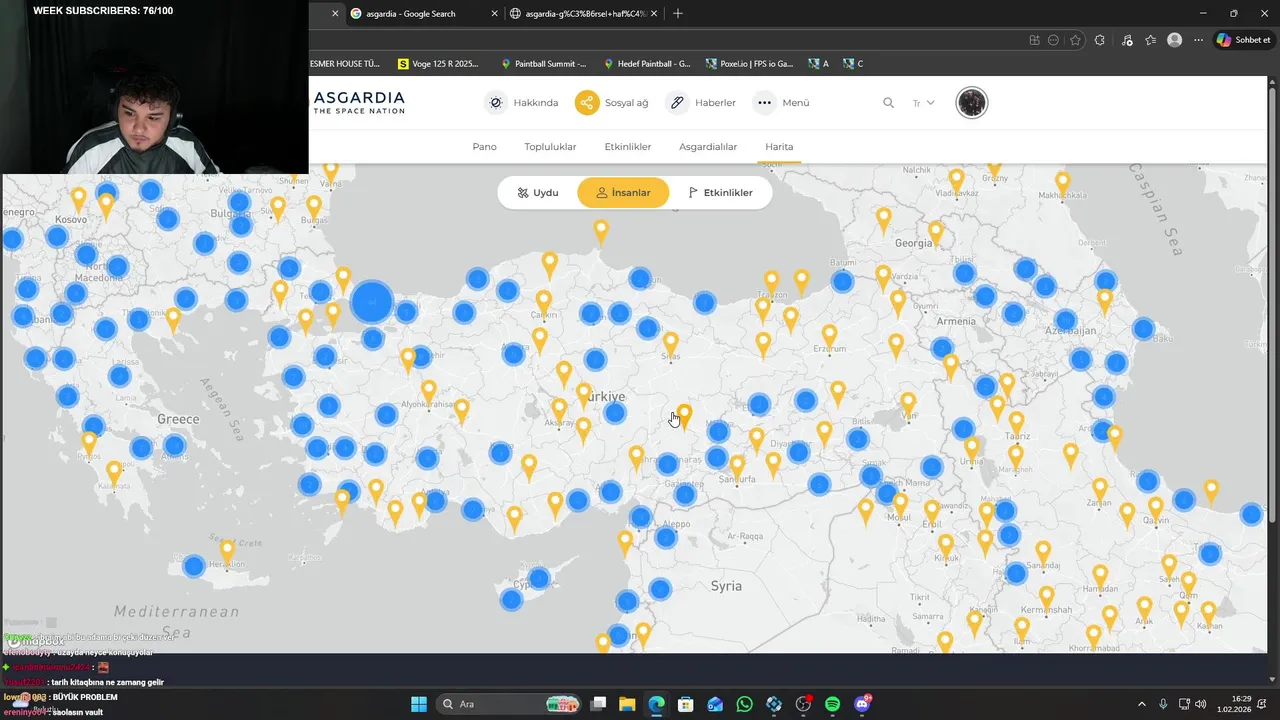Click the blue cluster marker on Cyprus
Image resolution: width=1280 pixels, height=720 pixels.
coord(539,578)
